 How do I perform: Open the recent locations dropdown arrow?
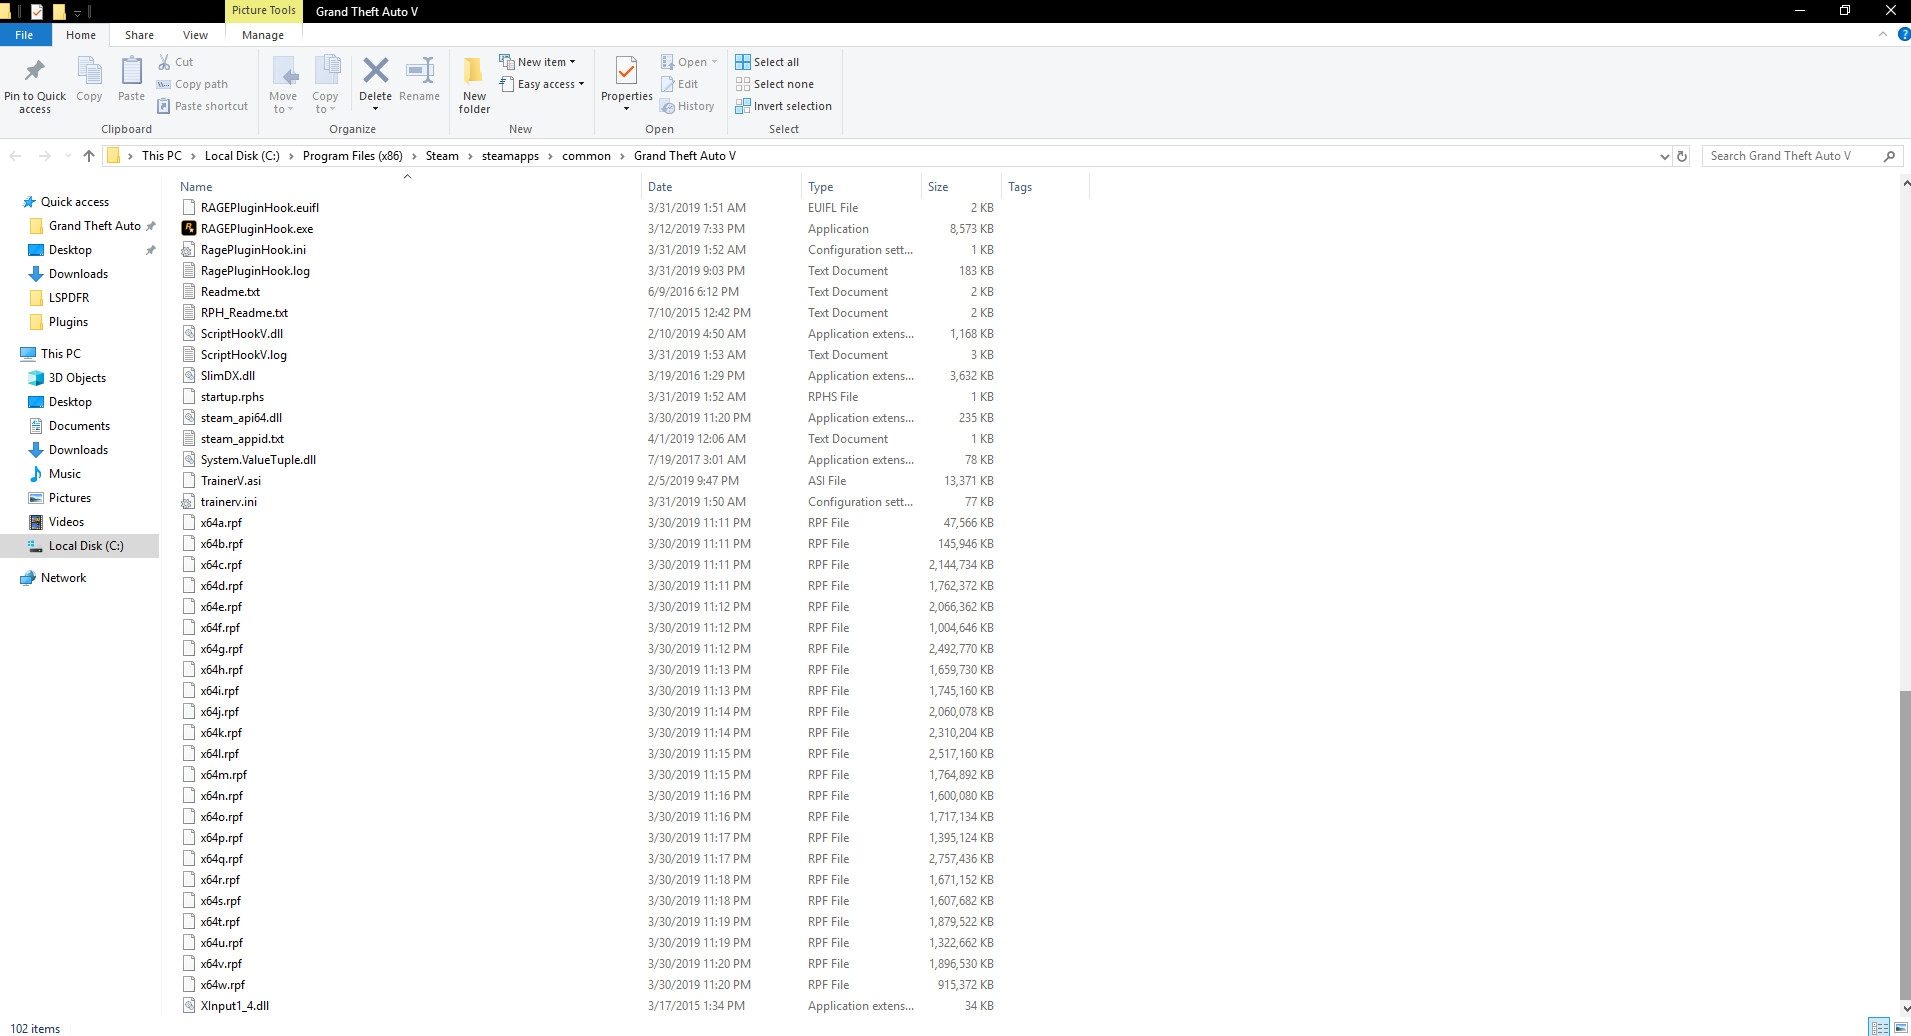click(68, 156)
